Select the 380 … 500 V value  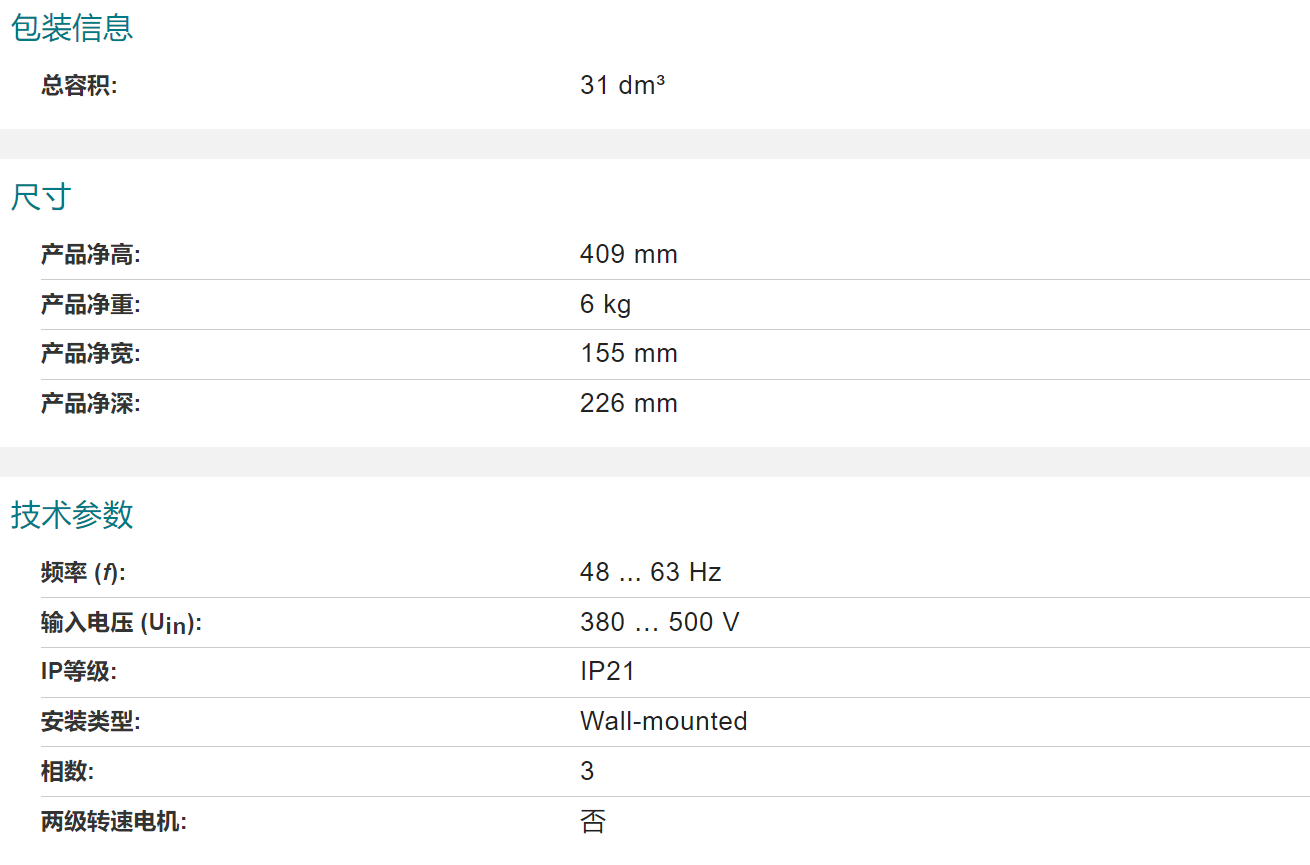(x=660, y=623)
